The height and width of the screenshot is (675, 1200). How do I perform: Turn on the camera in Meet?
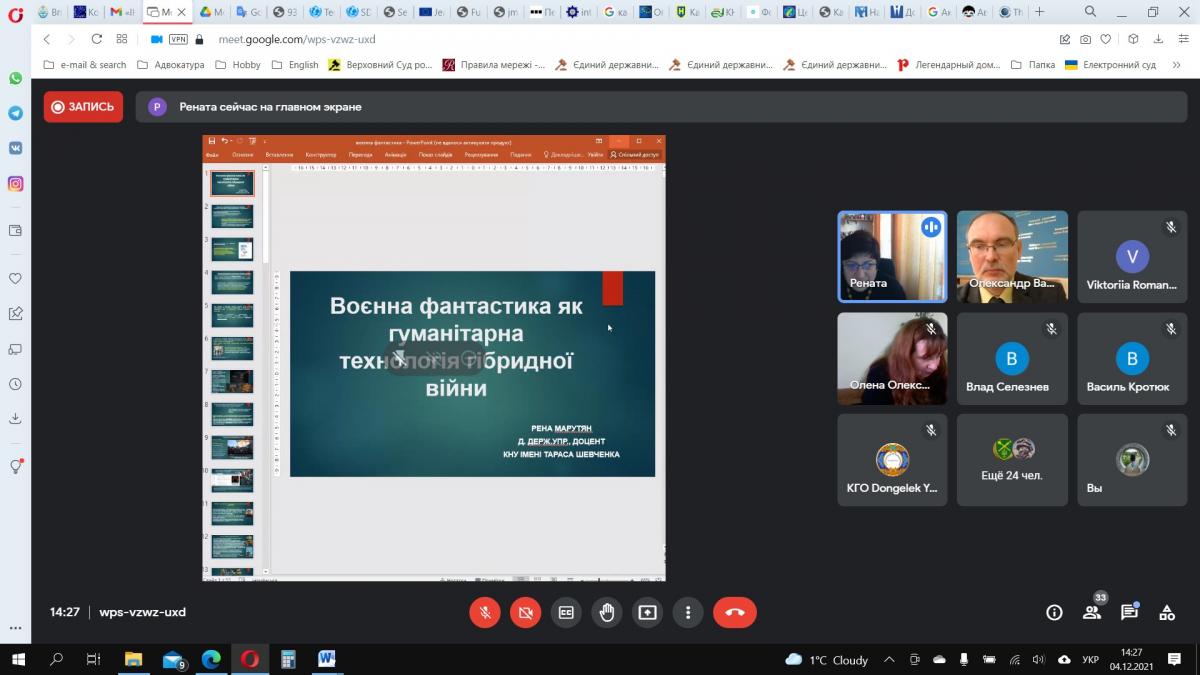click(525, 612)
